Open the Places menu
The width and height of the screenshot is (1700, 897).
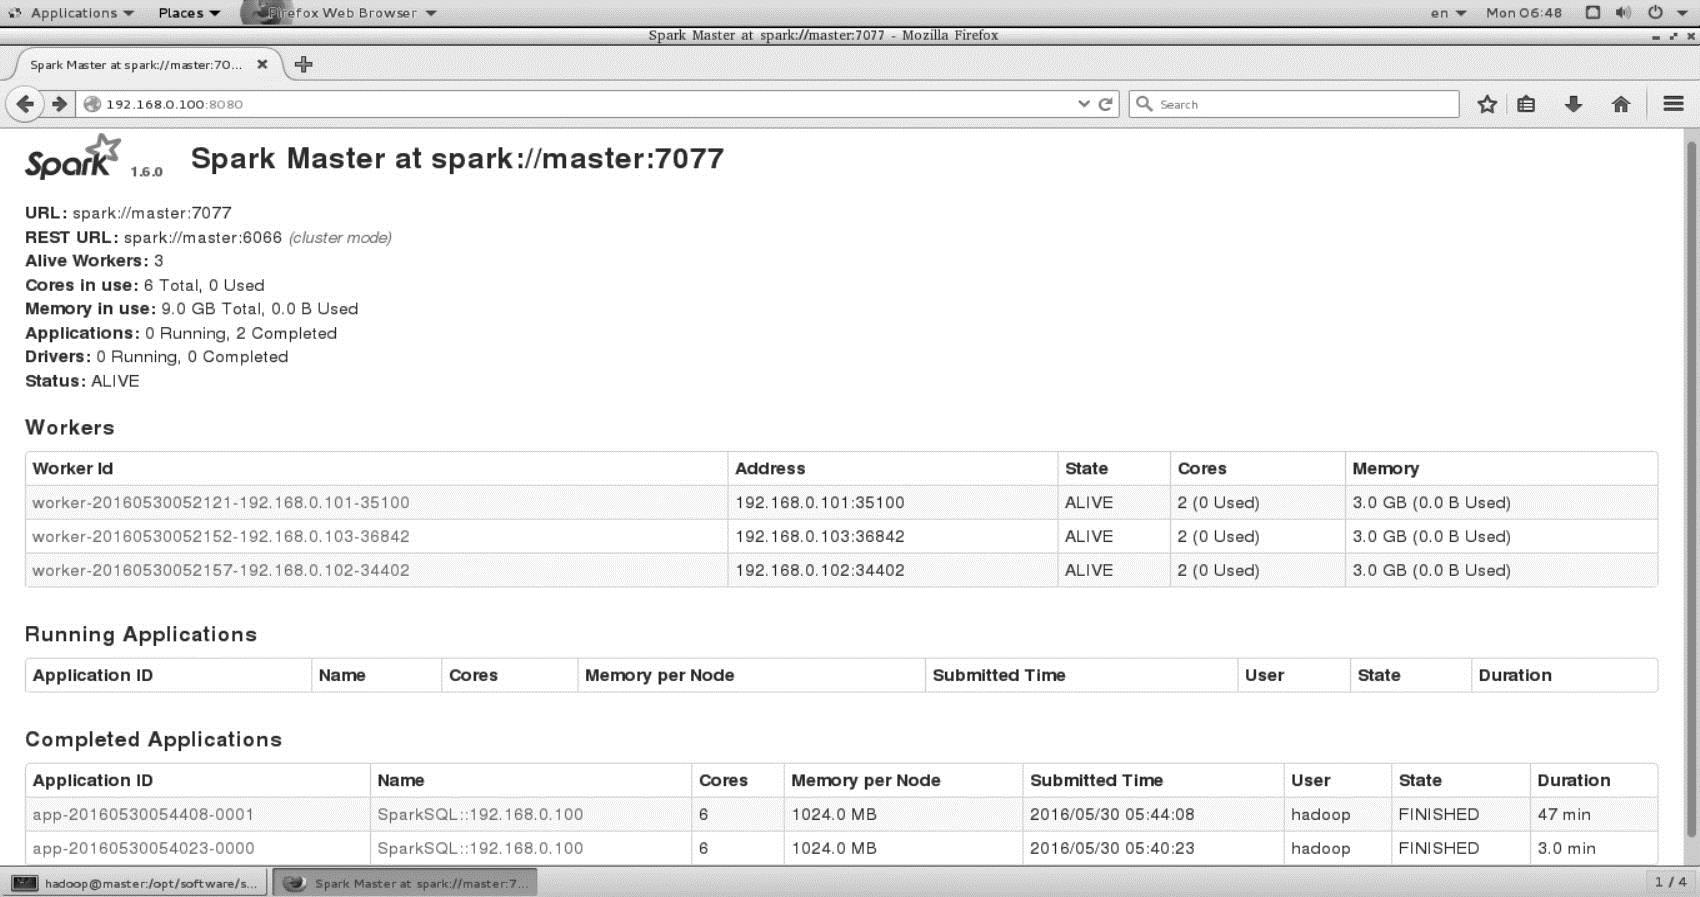189,13
